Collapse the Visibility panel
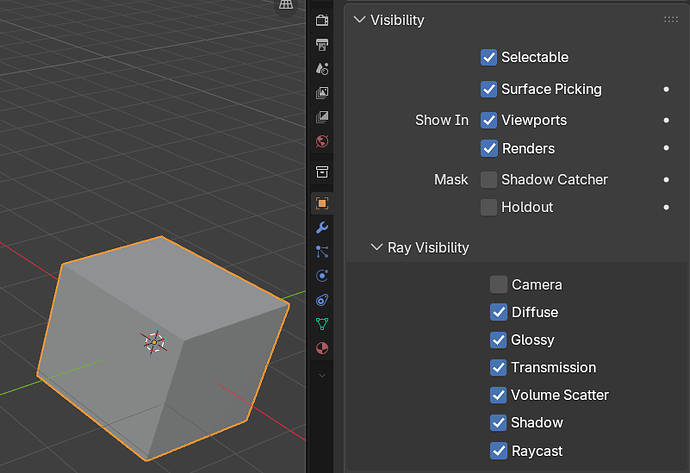Image resolution: width=690 pixels, height=473 pixels. click(360, 20)
